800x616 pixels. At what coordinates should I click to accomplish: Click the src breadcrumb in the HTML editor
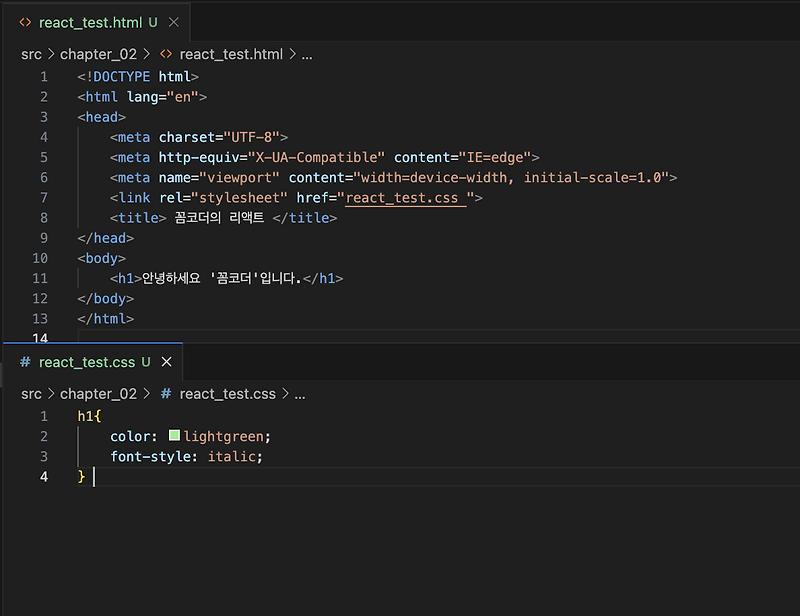point(31,55)
